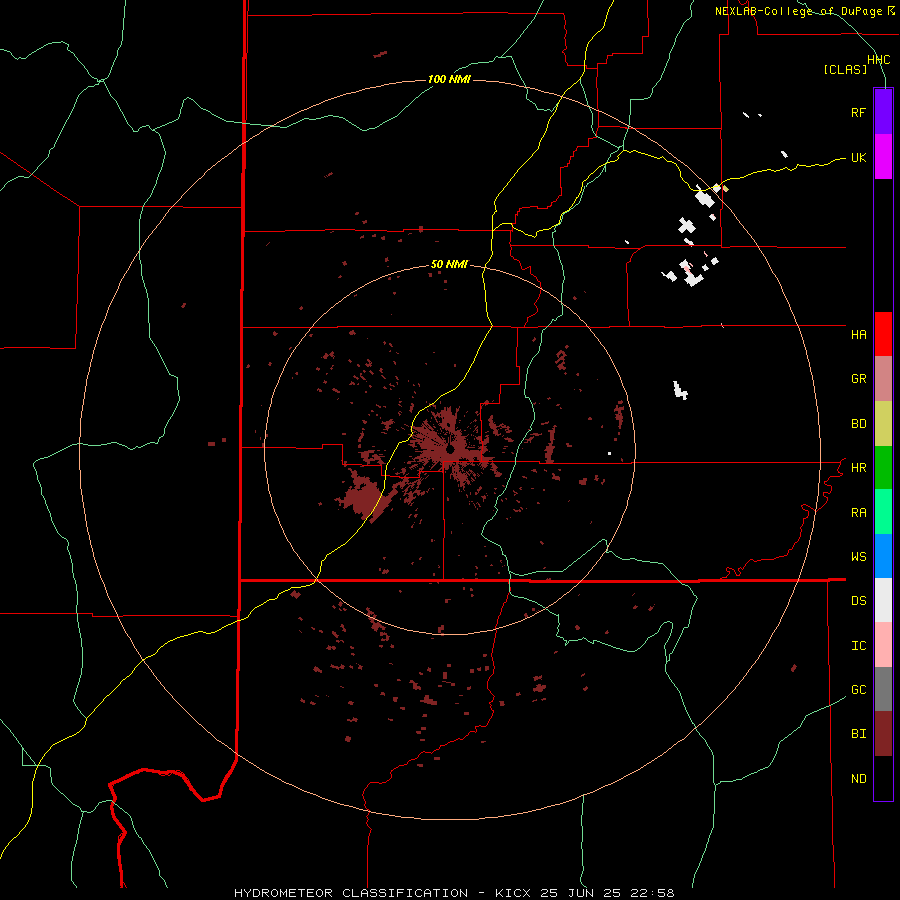Click the HR green legend swatch
Viewport: 900px width, 900px height.
[883, 468]
